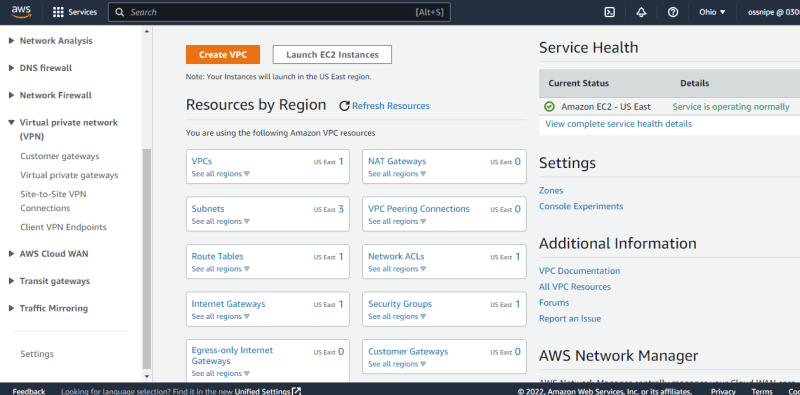This screenshot has height=395, width=800.
Task: Open the Route Tables resource link
Action: click(217, 256)
